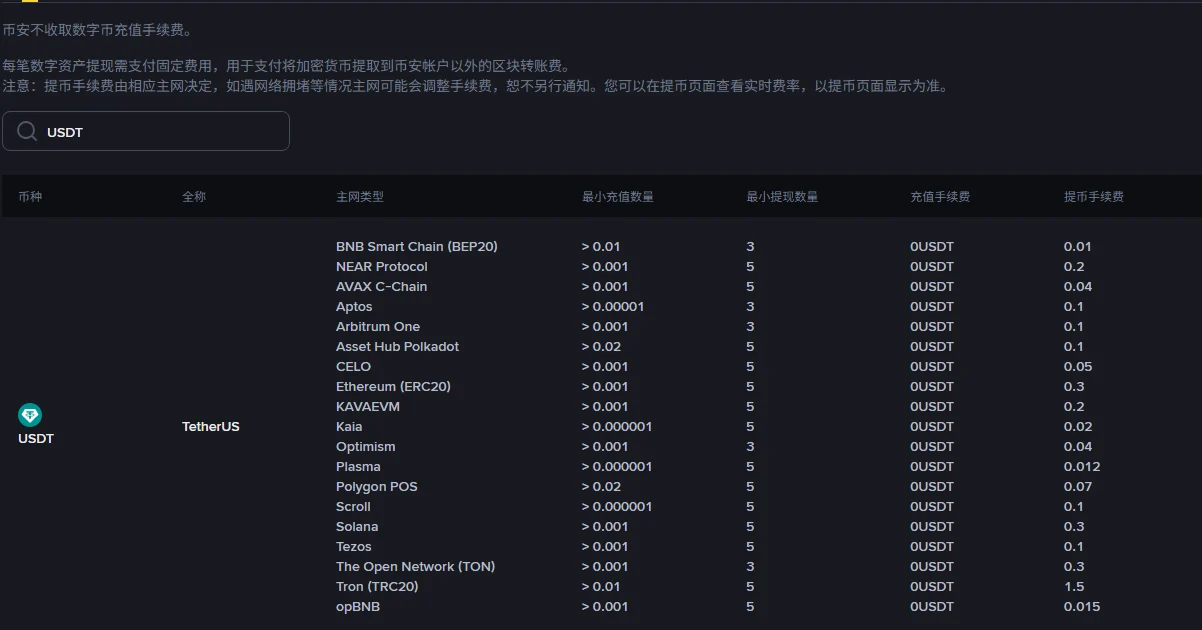Select Kaia network row
The width and height of the screenshot is (1202, 630).
tap(349, 427)
